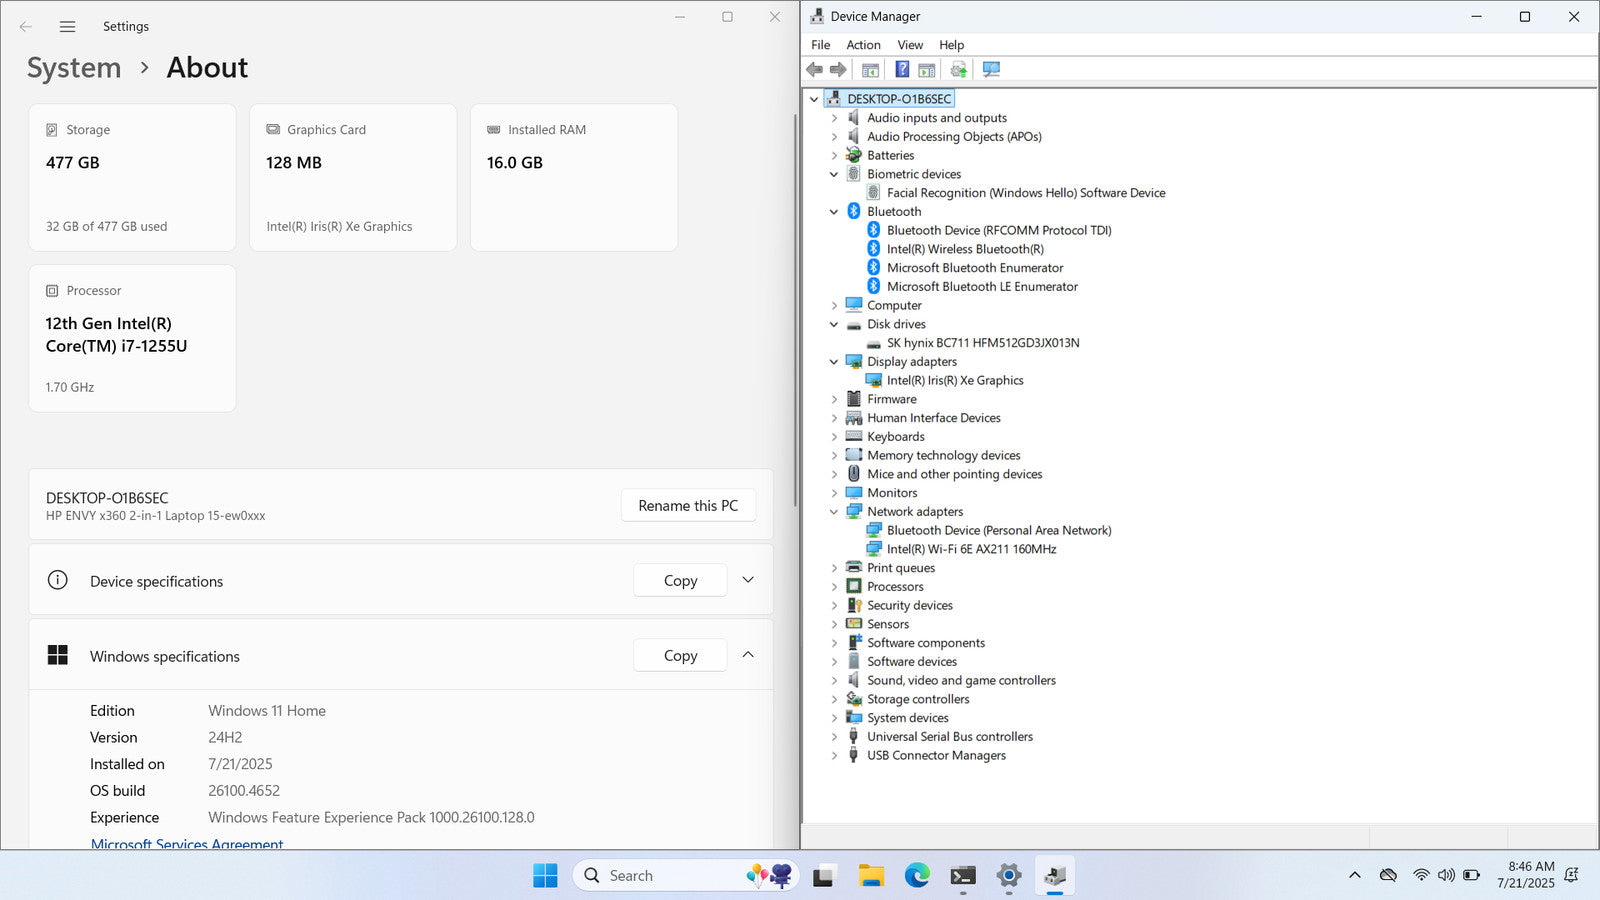This screenshot has height=900, width=1600.
Task: Collapse the Bluetooth device category
Action: [834, 212]
